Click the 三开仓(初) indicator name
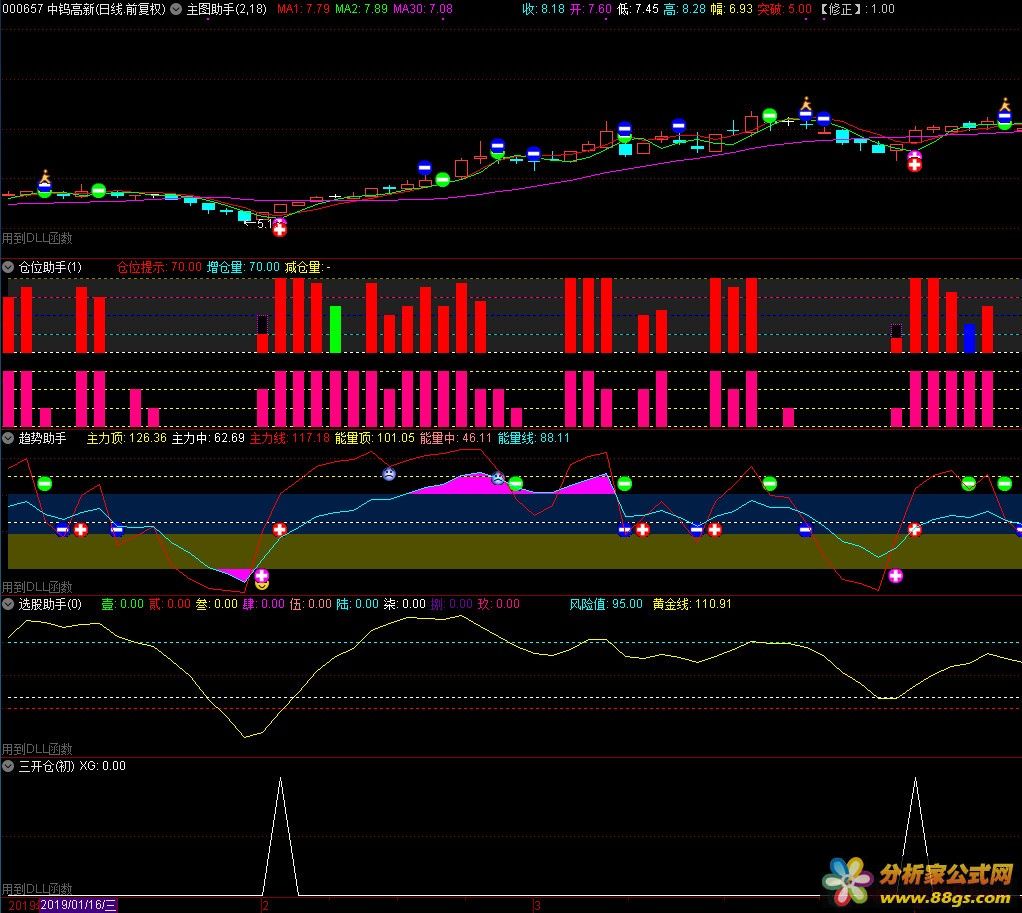 [x=46, y=766]
